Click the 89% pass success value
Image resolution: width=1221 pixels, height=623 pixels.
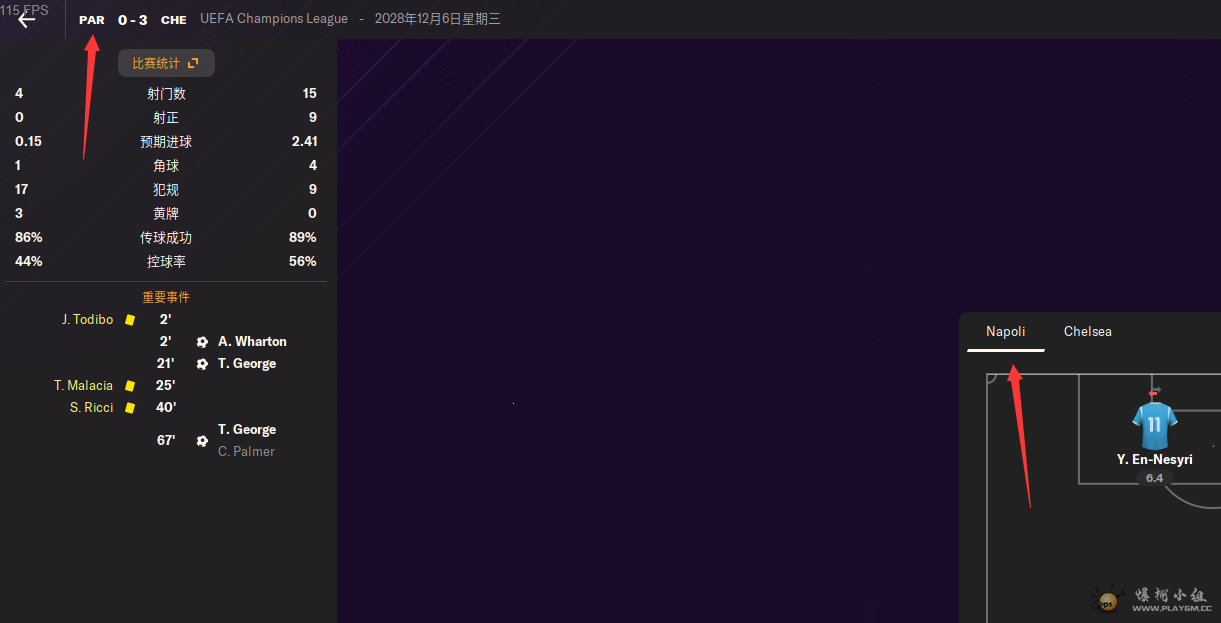coord(303,238)
